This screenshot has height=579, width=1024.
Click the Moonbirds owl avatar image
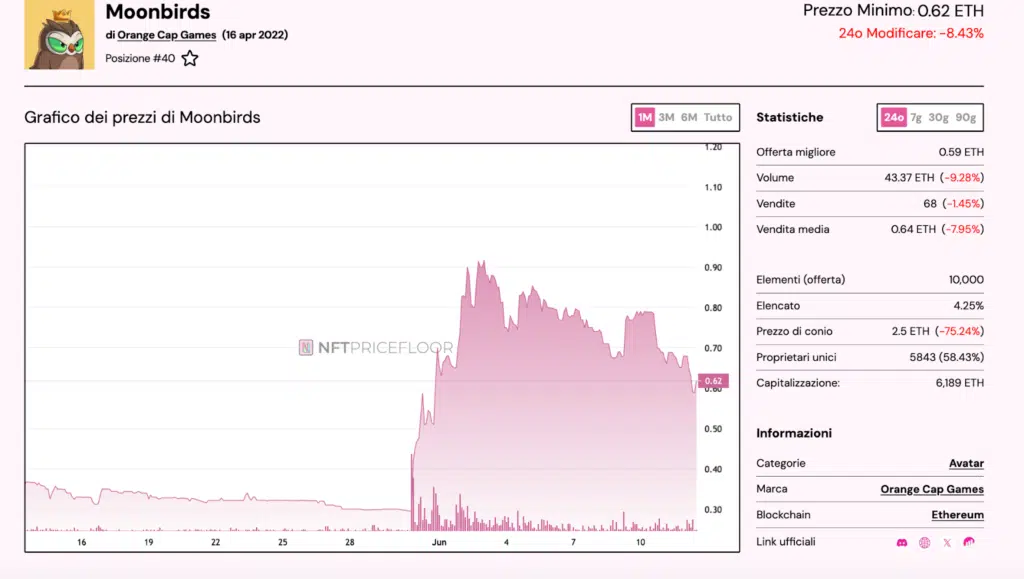point(60,36)
